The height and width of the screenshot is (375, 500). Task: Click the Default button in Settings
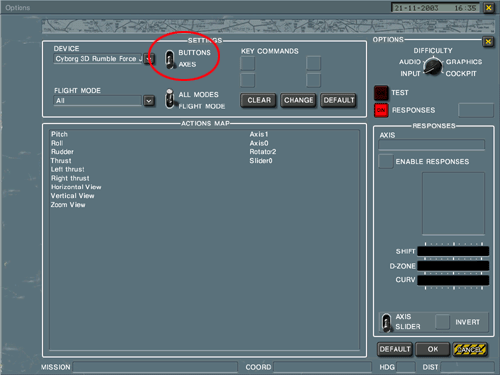tap(339, 100)
